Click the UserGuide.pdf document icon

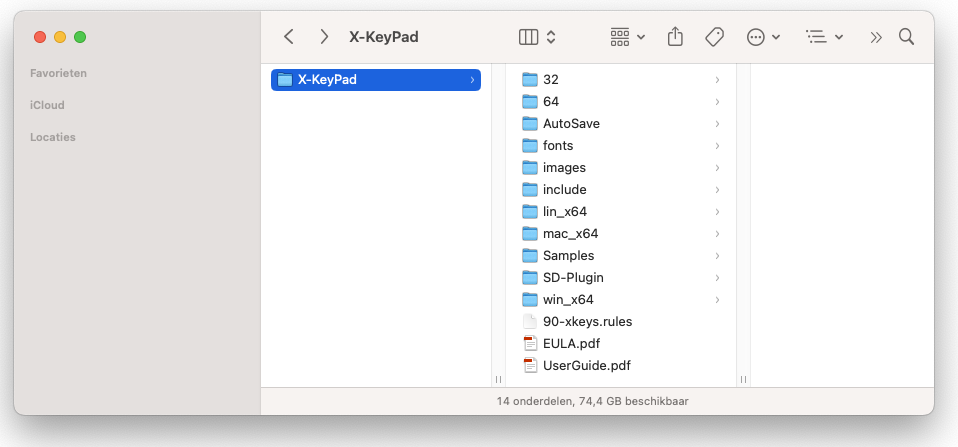point(530,365)
